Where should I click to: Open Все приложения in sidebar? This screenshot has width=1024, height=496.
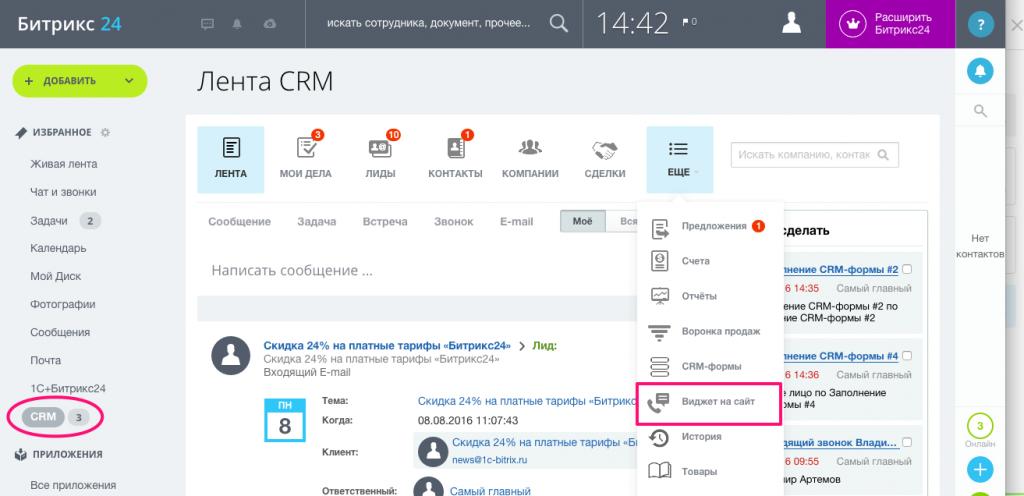point(73,485)
